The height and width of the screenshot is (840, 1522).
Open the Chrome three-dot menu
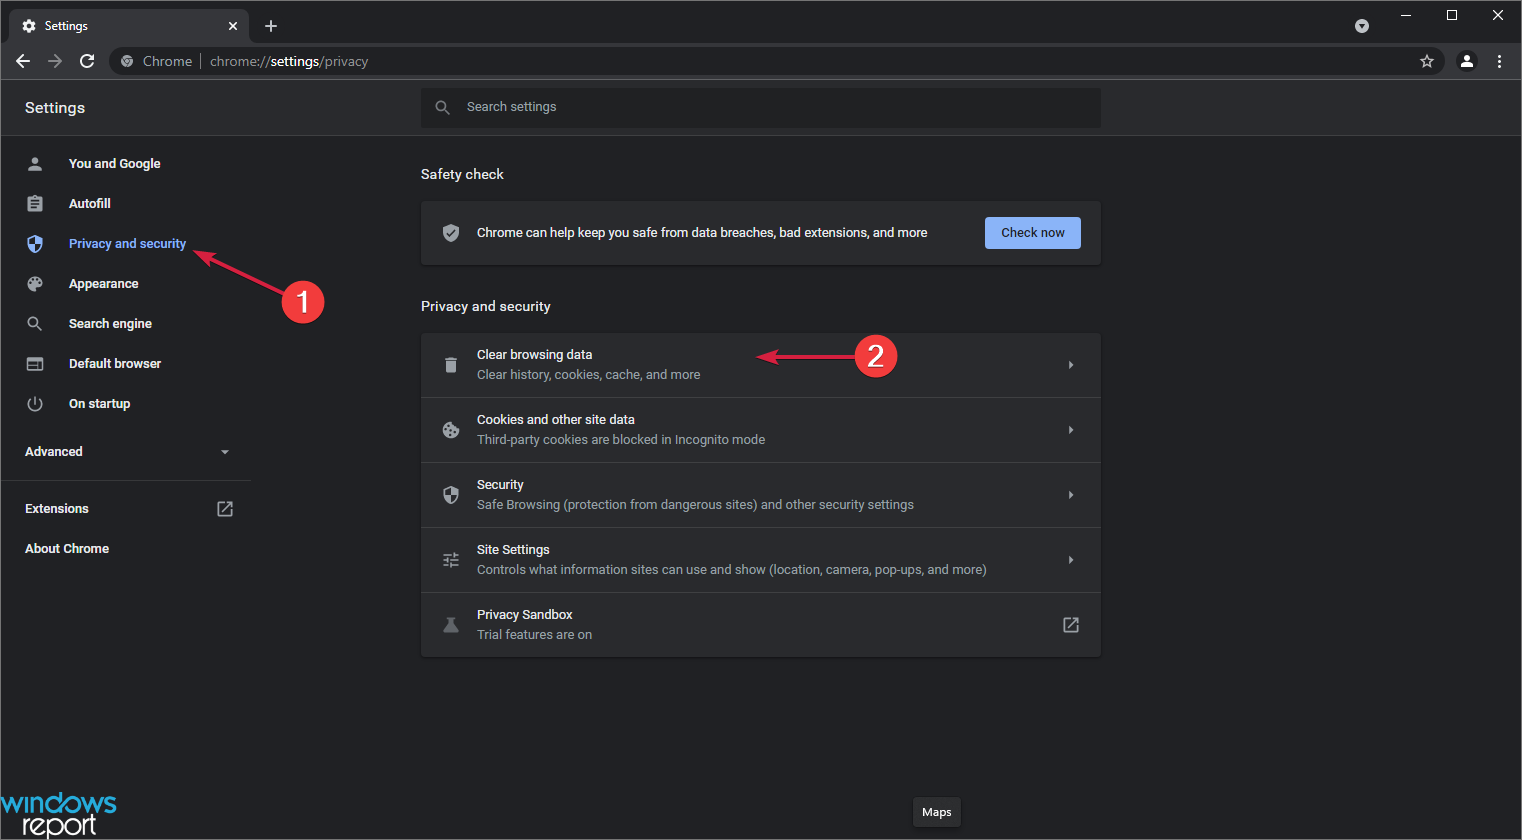(x=1499, y=61)
